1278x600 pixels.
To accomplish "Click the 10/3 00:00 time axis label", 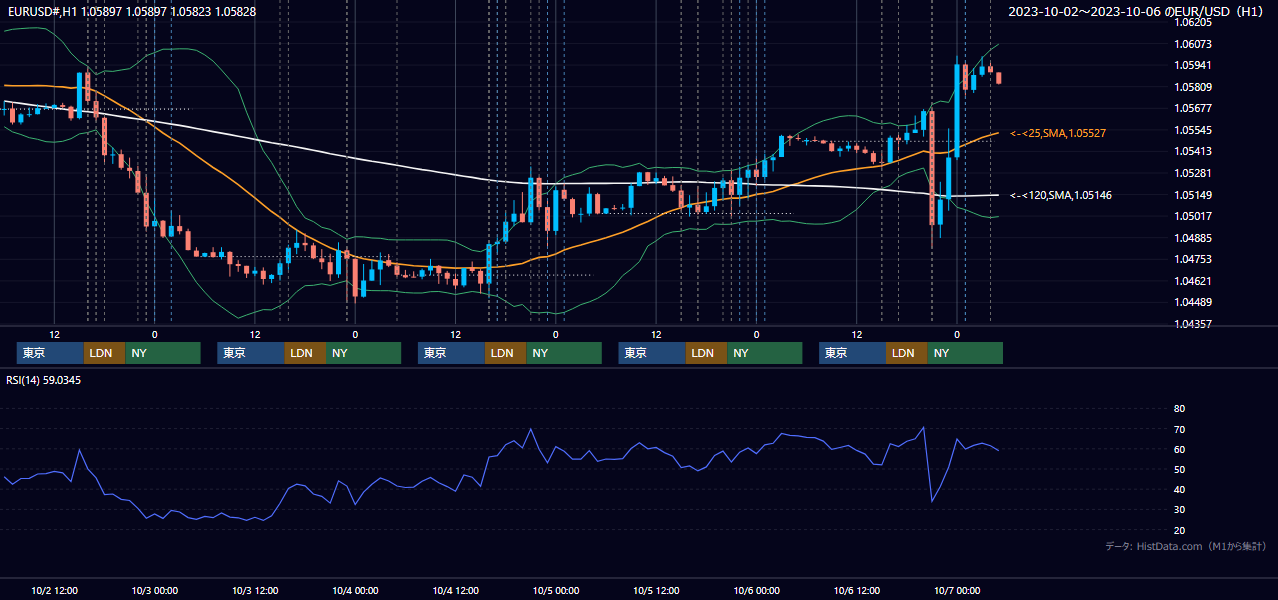I will 155,591.
